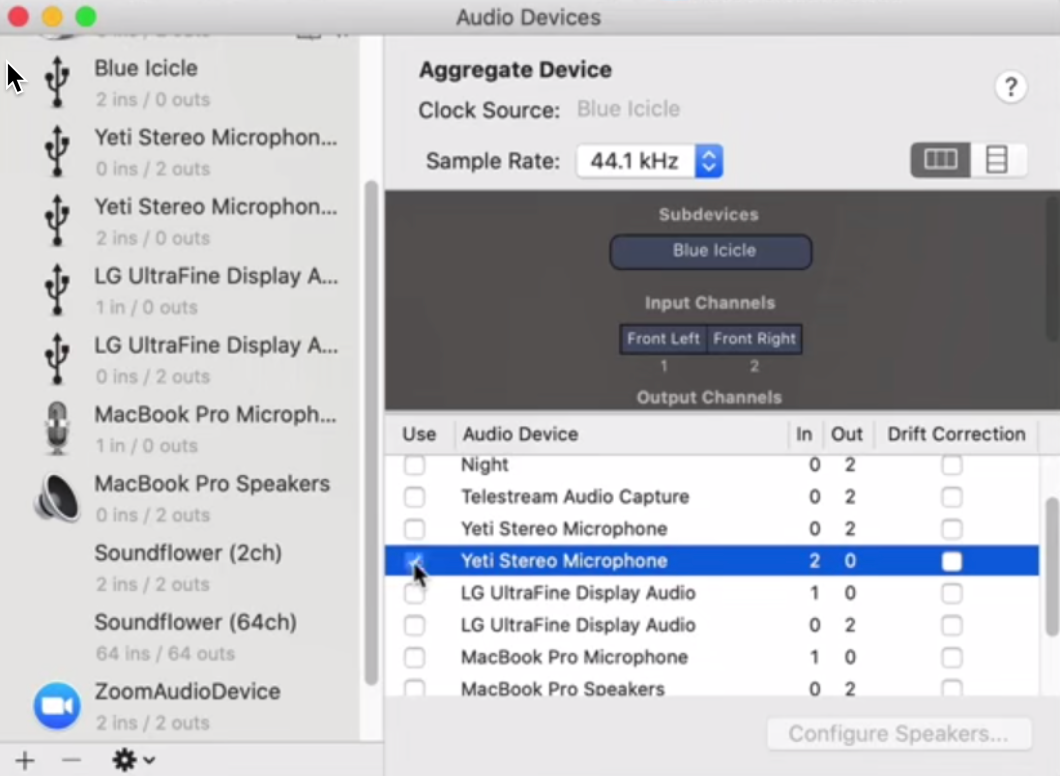This screenshot has height=776, width=1060.
Task: Select the Front Right input channel
Action: click(754, 339)
